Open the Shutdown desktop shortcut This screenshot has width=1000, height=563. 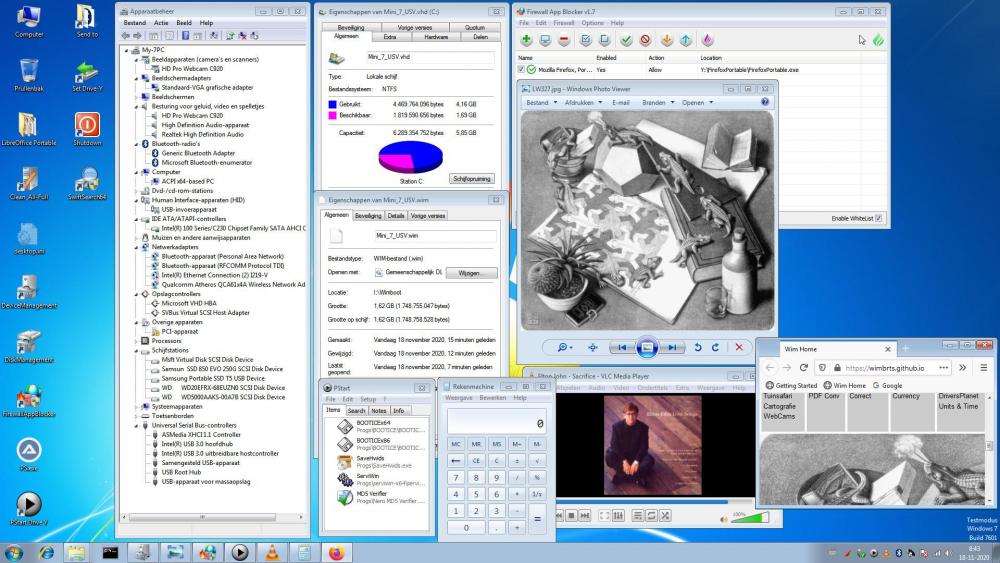pos(87,125)
